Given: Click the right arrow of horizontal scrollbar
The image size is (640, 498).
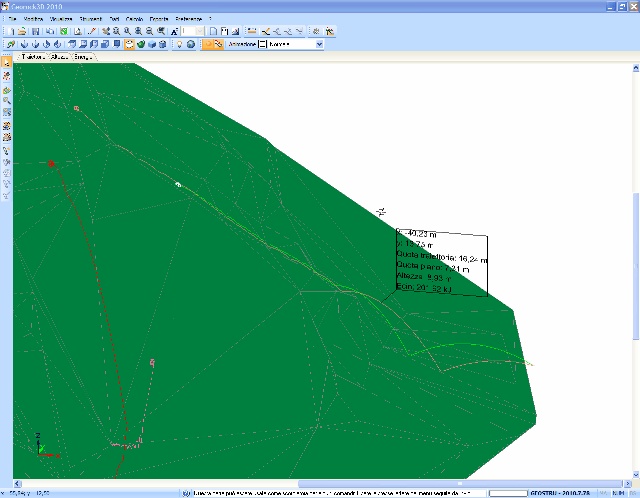Looking at the screenshot, I should pos(628,484).
